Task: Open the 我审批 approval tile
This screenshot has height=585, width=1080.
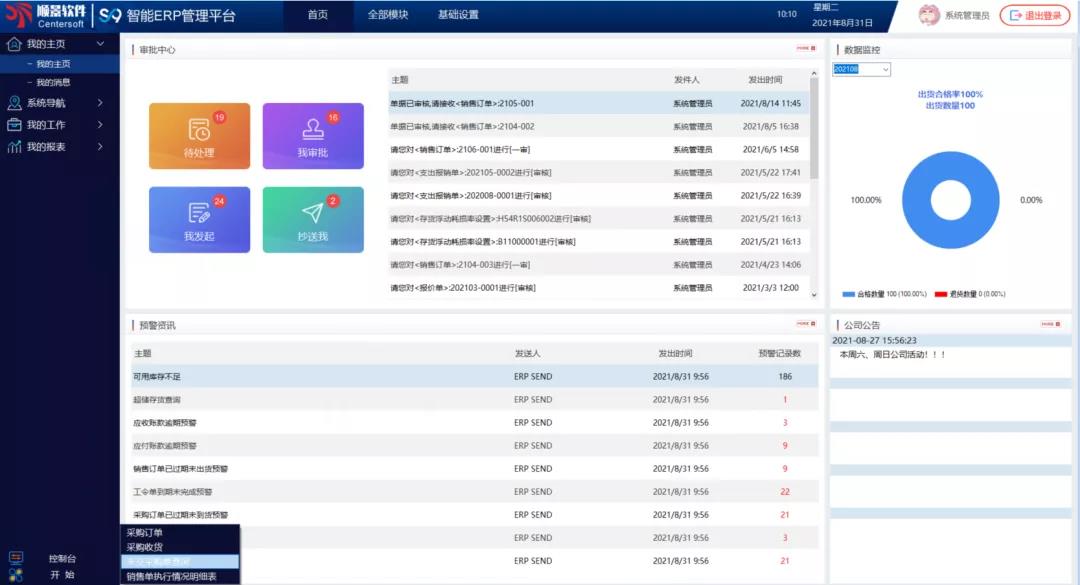Action: coord(312,136)
